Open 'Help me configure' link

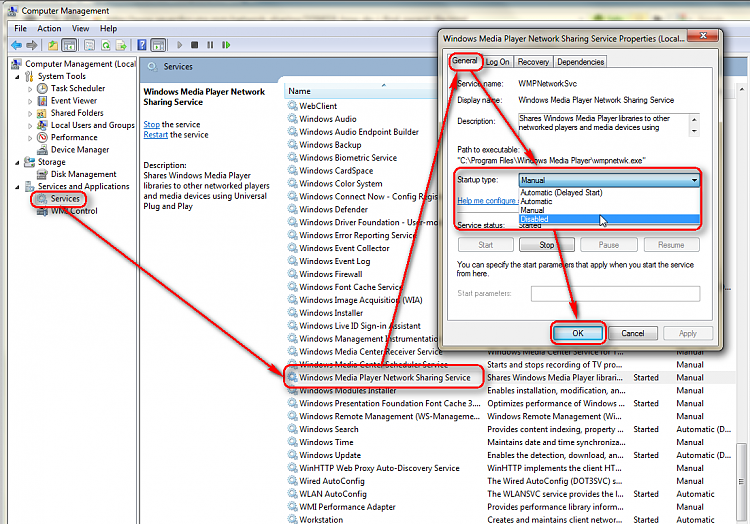(486, 201)
